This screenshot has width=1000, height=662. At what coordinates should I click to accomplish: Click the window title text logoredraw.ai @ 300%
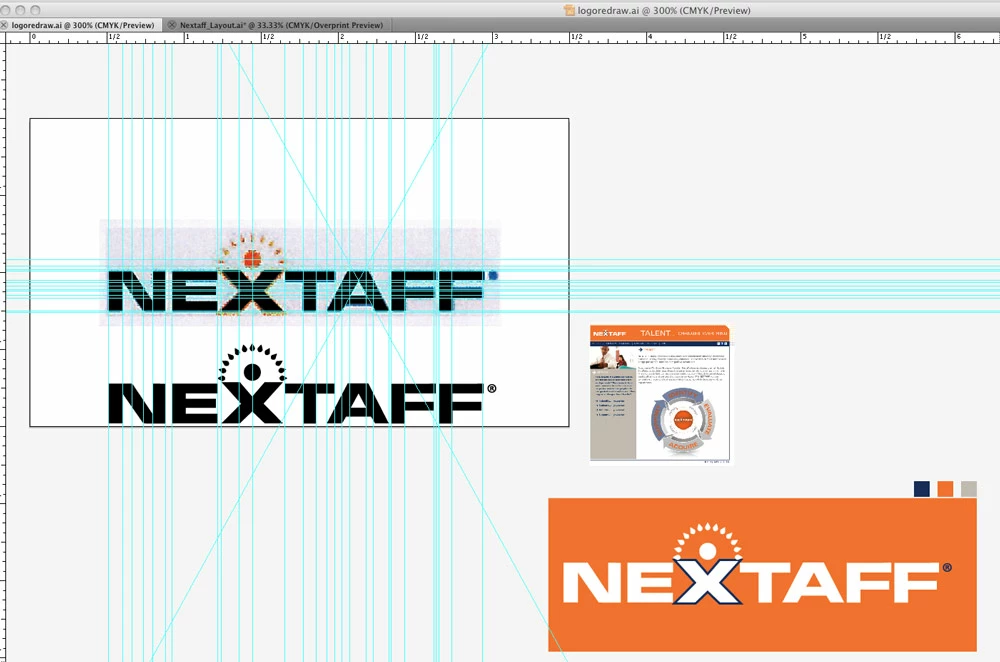[664, 10]
